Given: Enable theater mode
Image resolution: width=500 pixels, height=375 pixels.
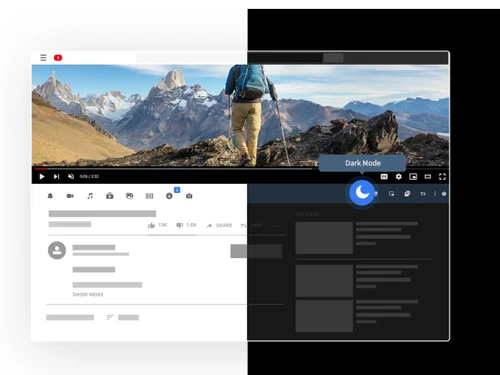Looking at the screenshot, I should (428, 177).
